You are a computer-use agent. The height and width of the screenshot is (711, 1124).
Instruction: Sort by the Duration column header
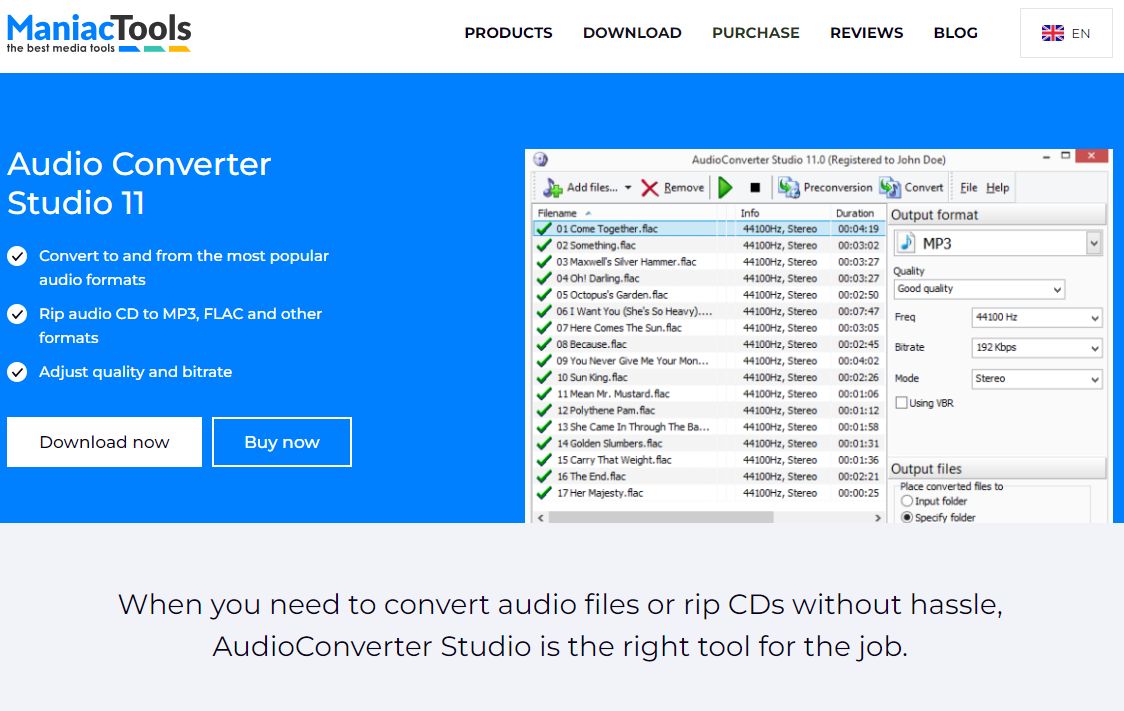coord(854,213)
